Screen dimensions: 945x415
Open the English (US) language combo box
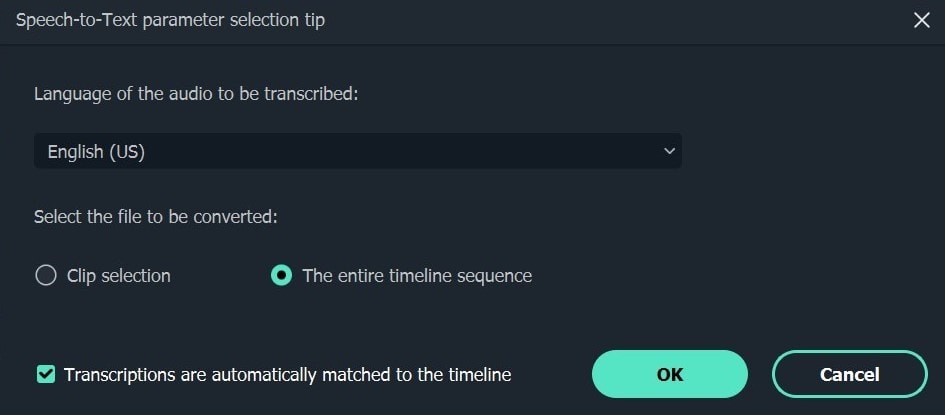click(x=357, y=151)
